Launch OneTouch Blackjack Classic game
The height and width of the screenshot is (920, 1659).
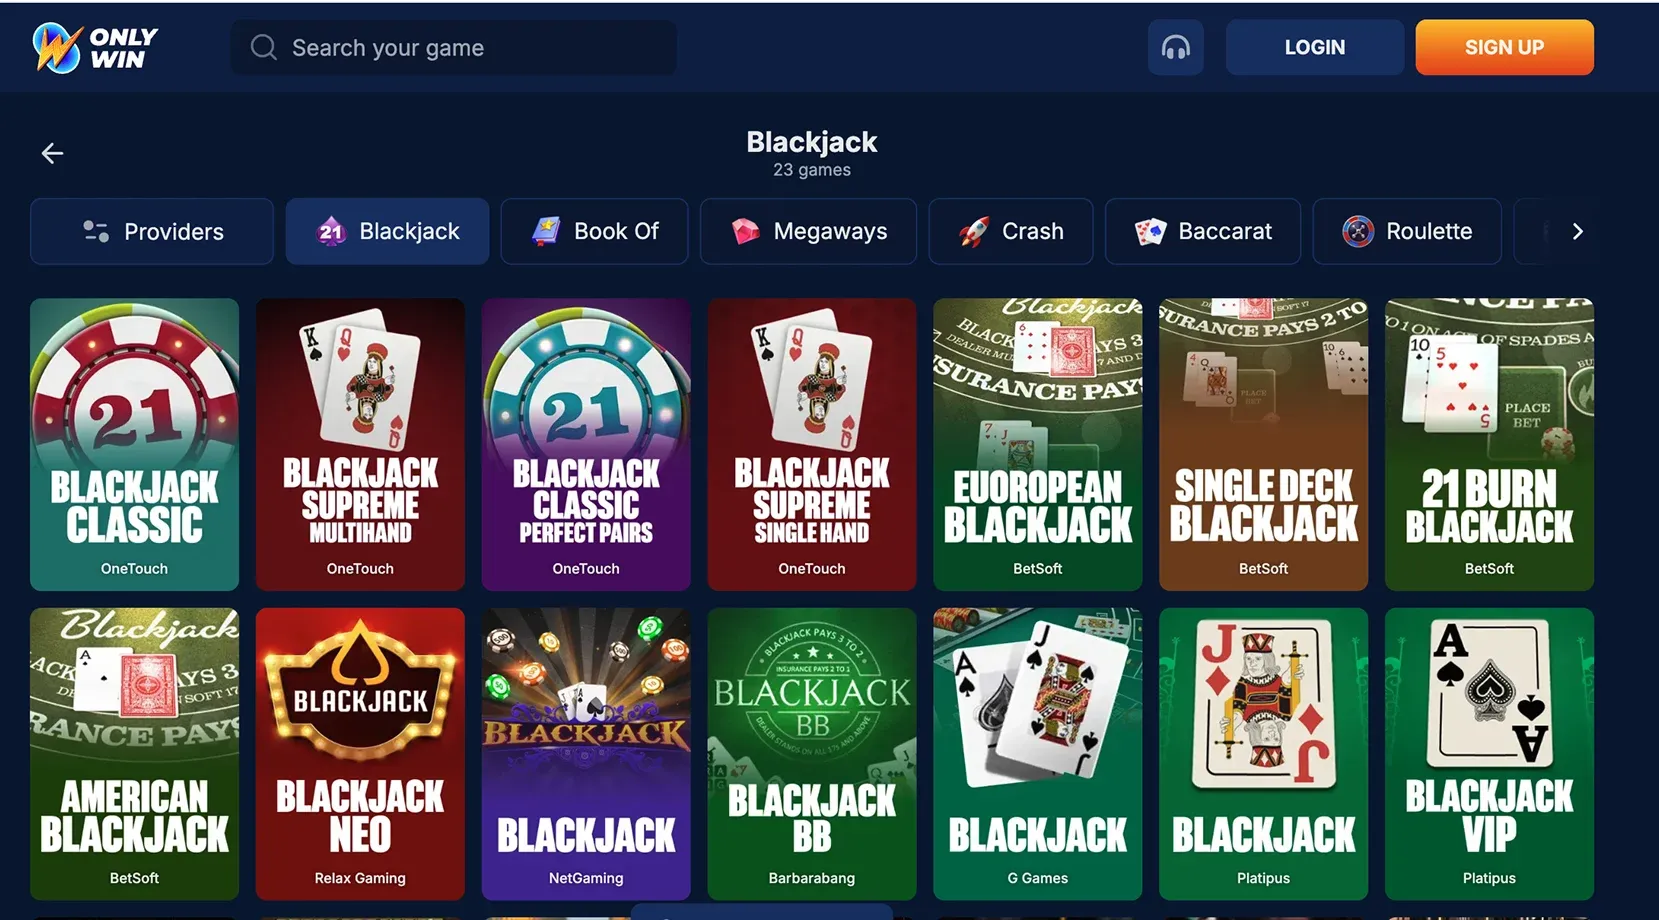tap(135, 444)
